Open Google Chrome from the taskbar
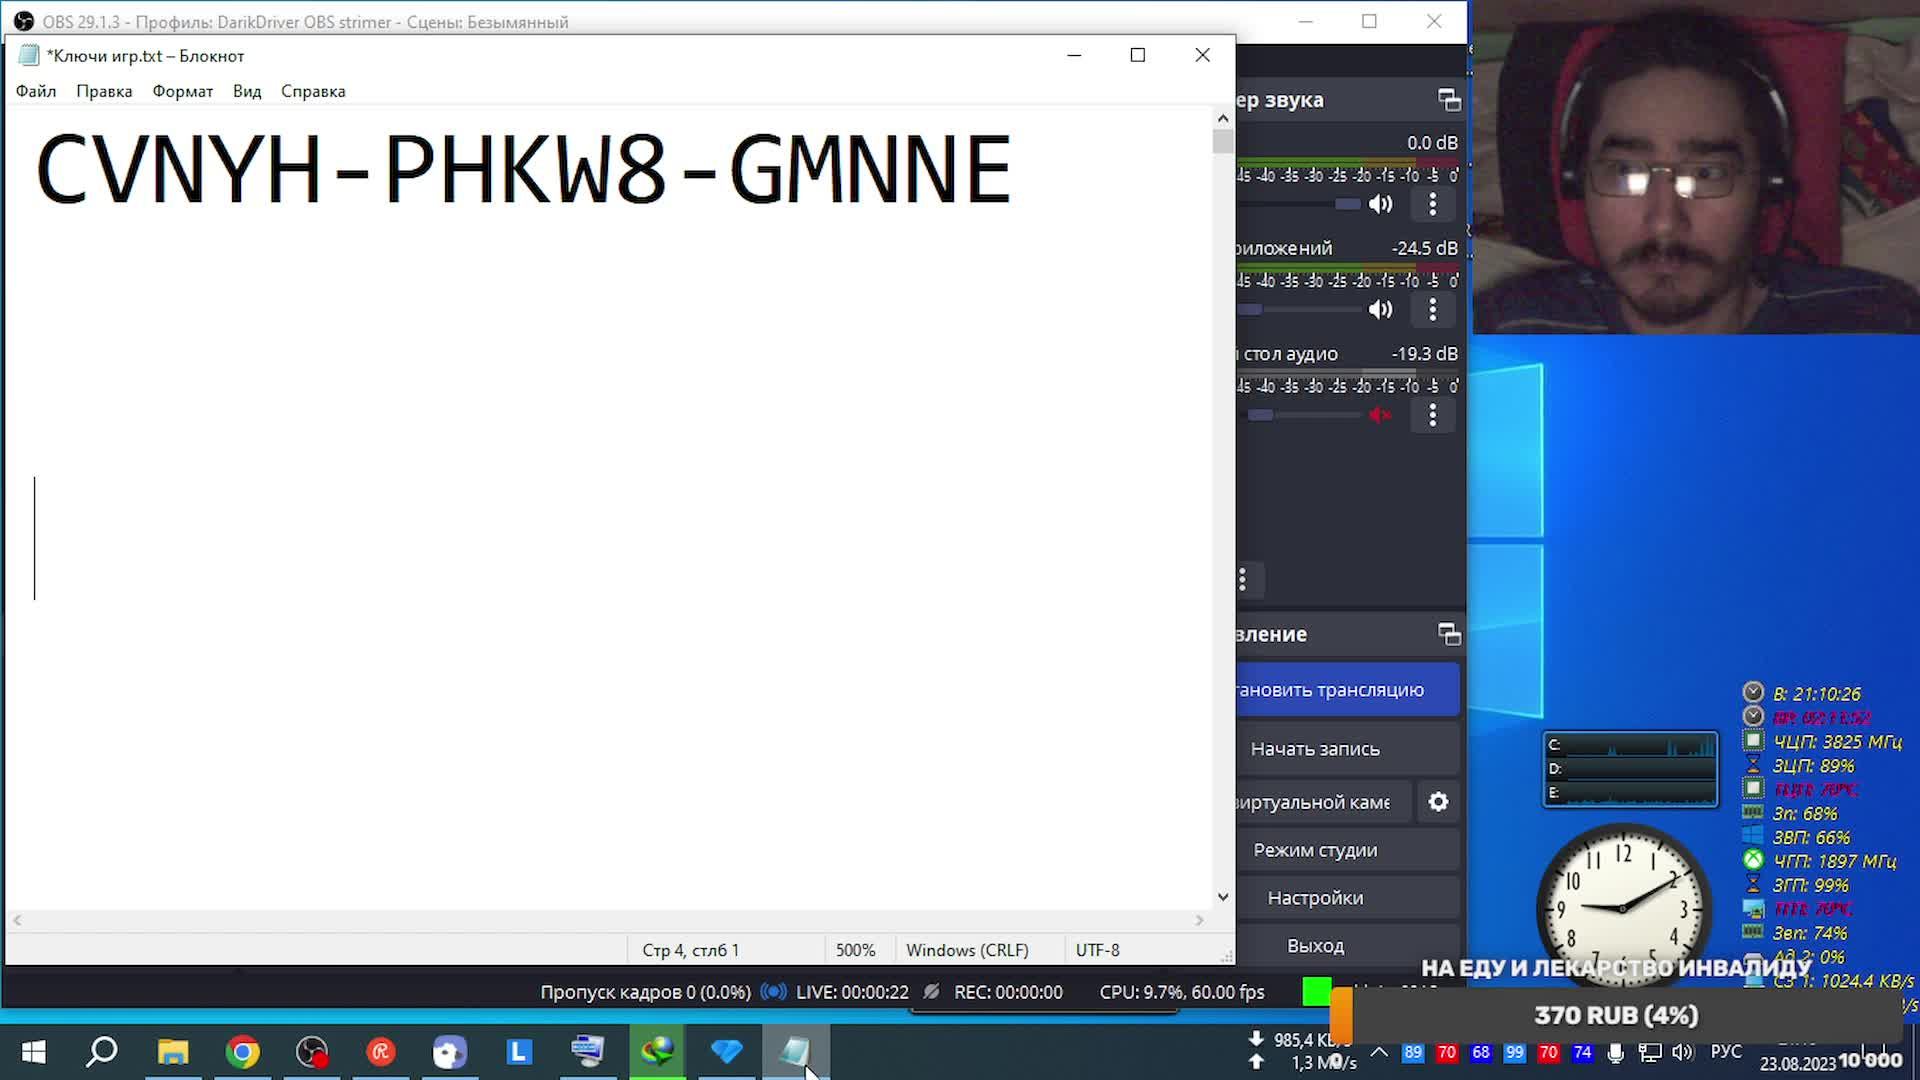 (243, 1052)
